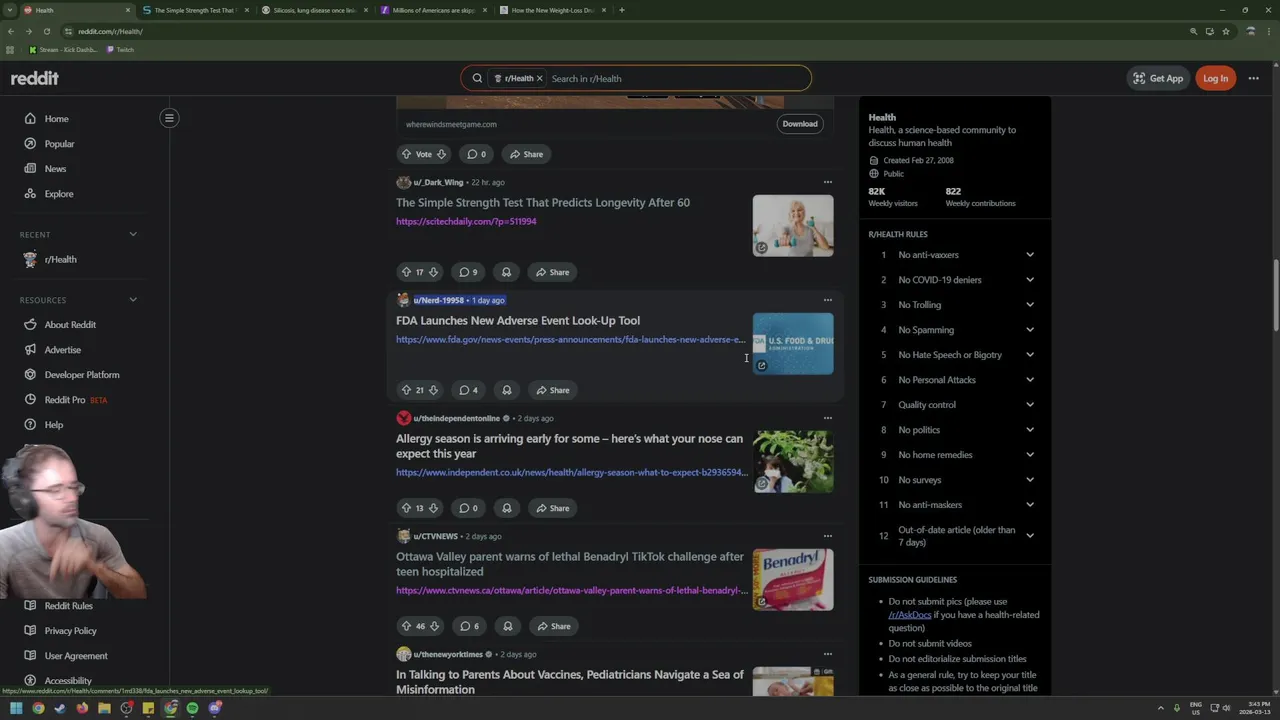
Task: Open the r/AskDocs link in guidelines
Action: pyautogui.click(x=910, y=615)
